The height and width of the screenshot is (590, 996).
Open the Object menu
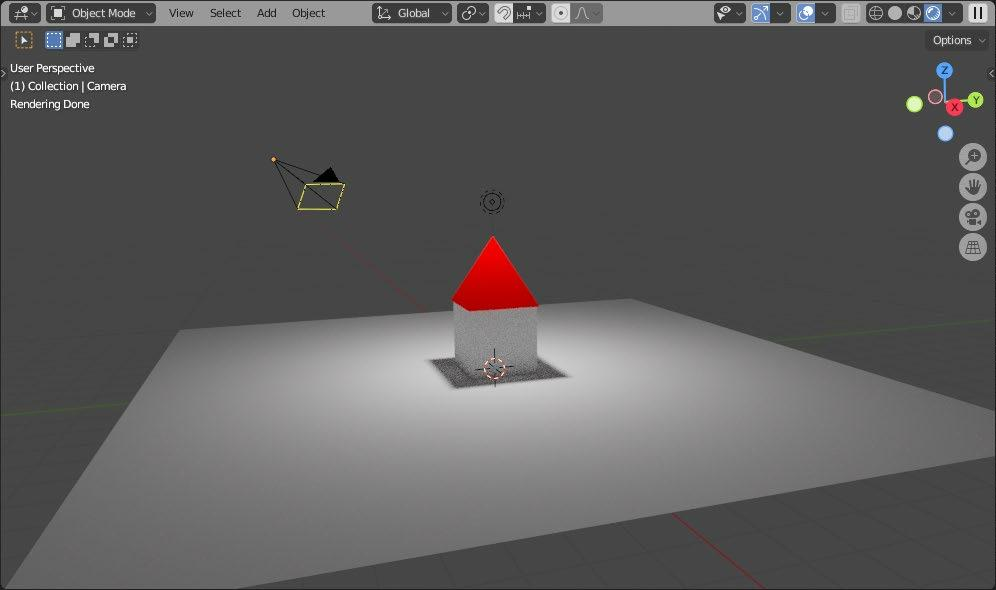309,13
